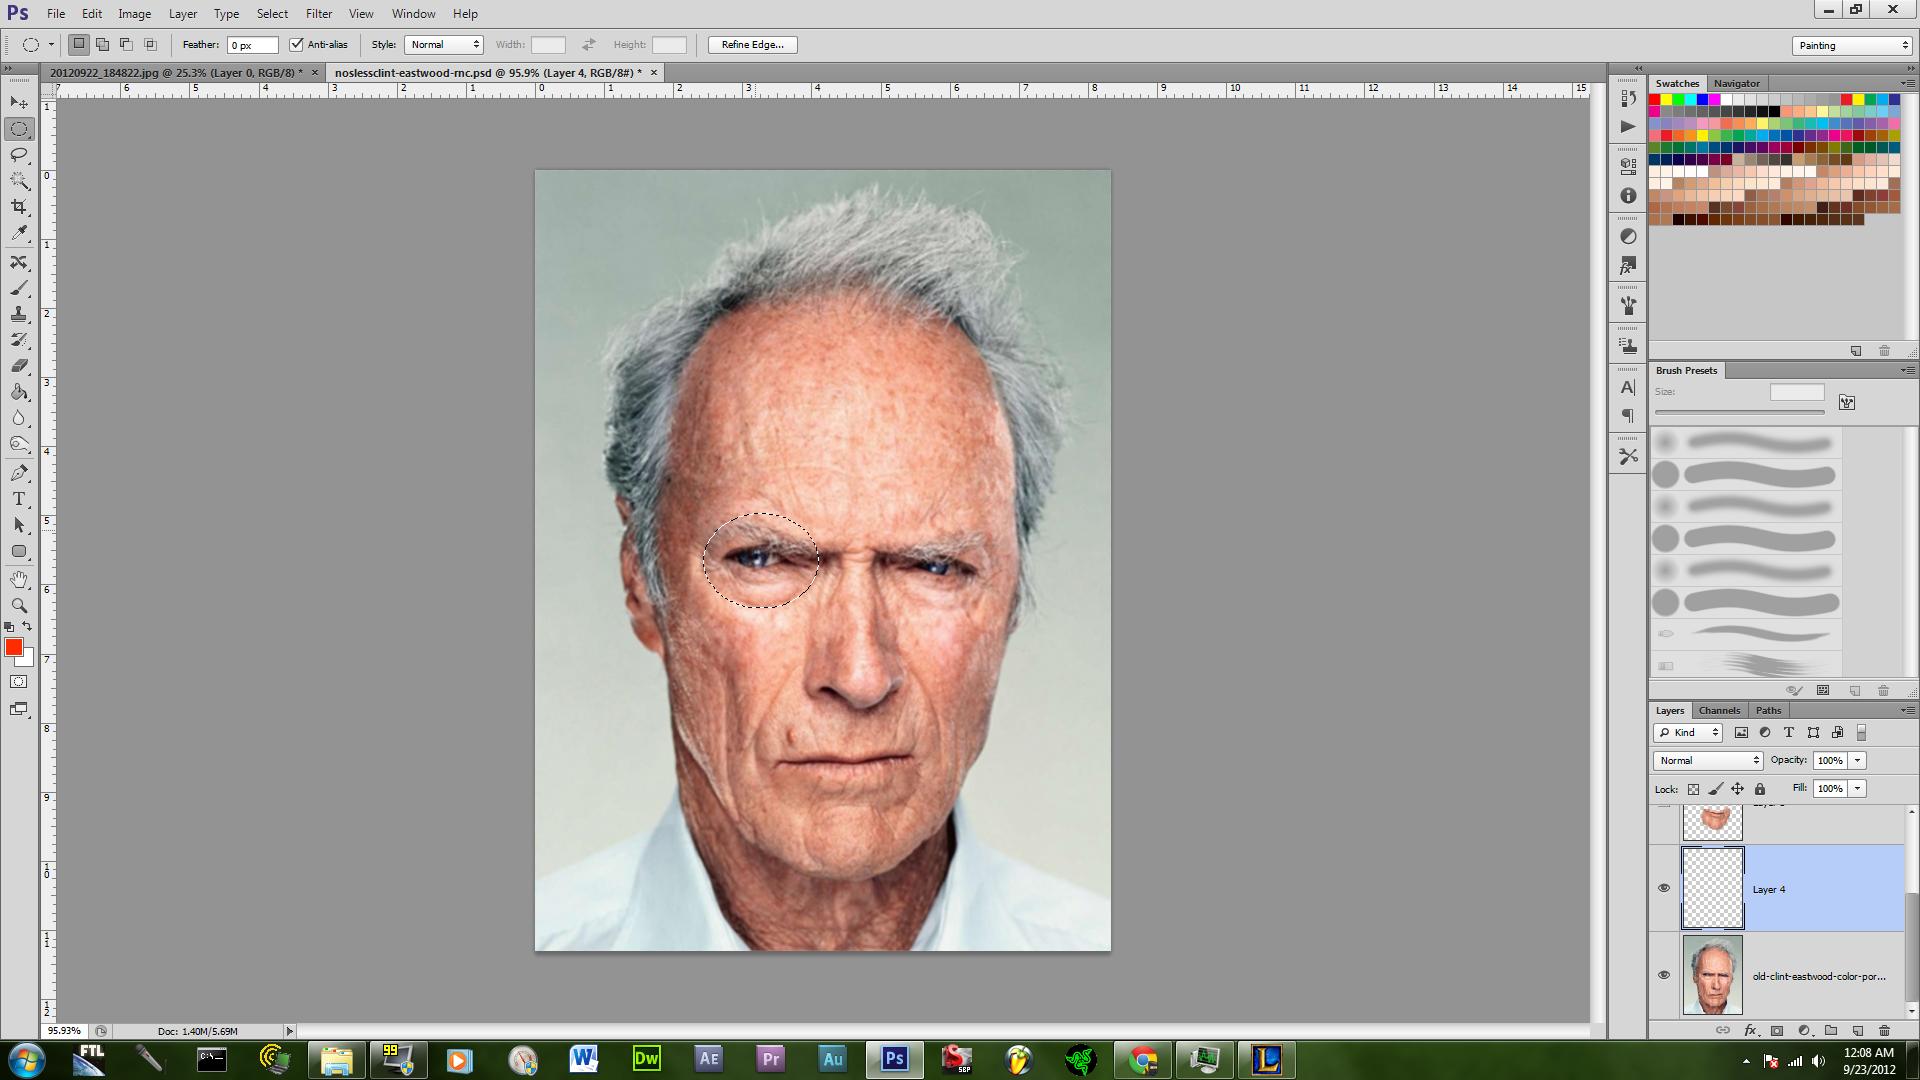
Task: Open the layer filter Kind dropdown
Action: (1688, 733)
